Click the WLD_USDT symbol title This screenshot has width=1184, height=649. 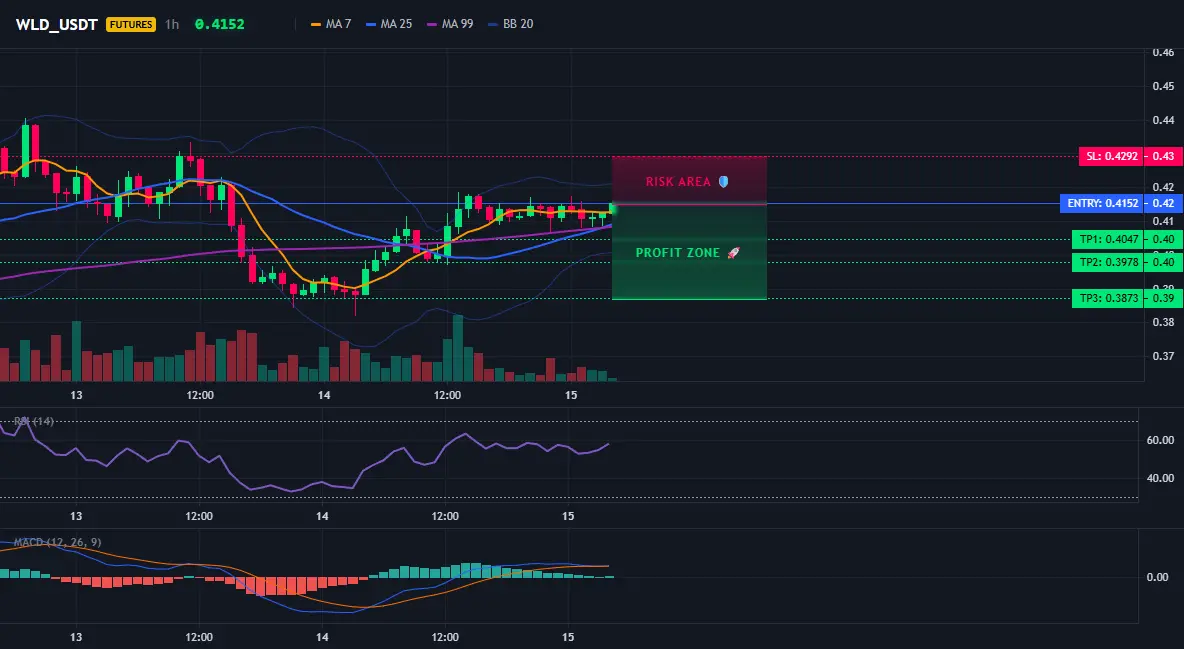pos(57,24)
